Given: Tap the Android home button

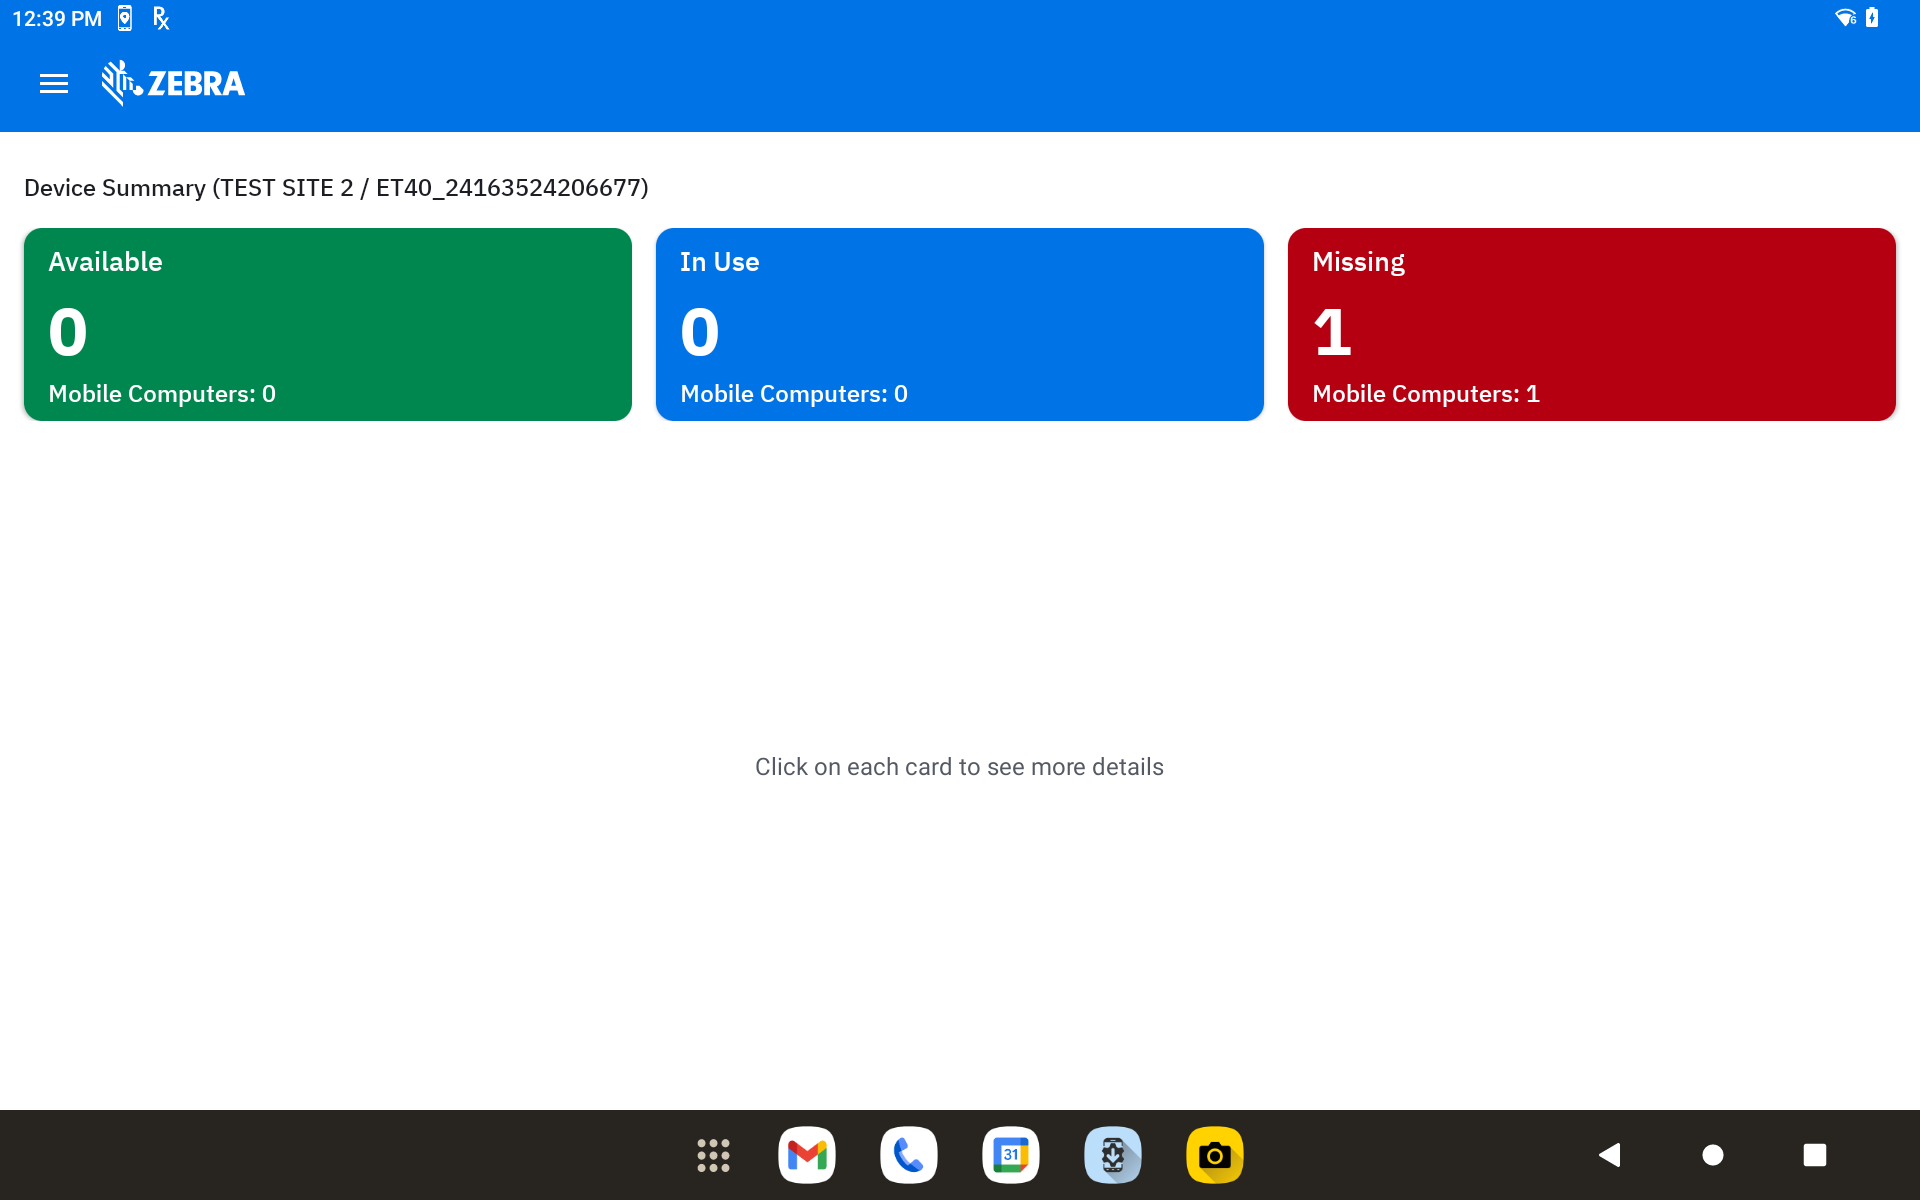Looking at the screenshot, I should pyautogui.click(x=1712, y=1155).
